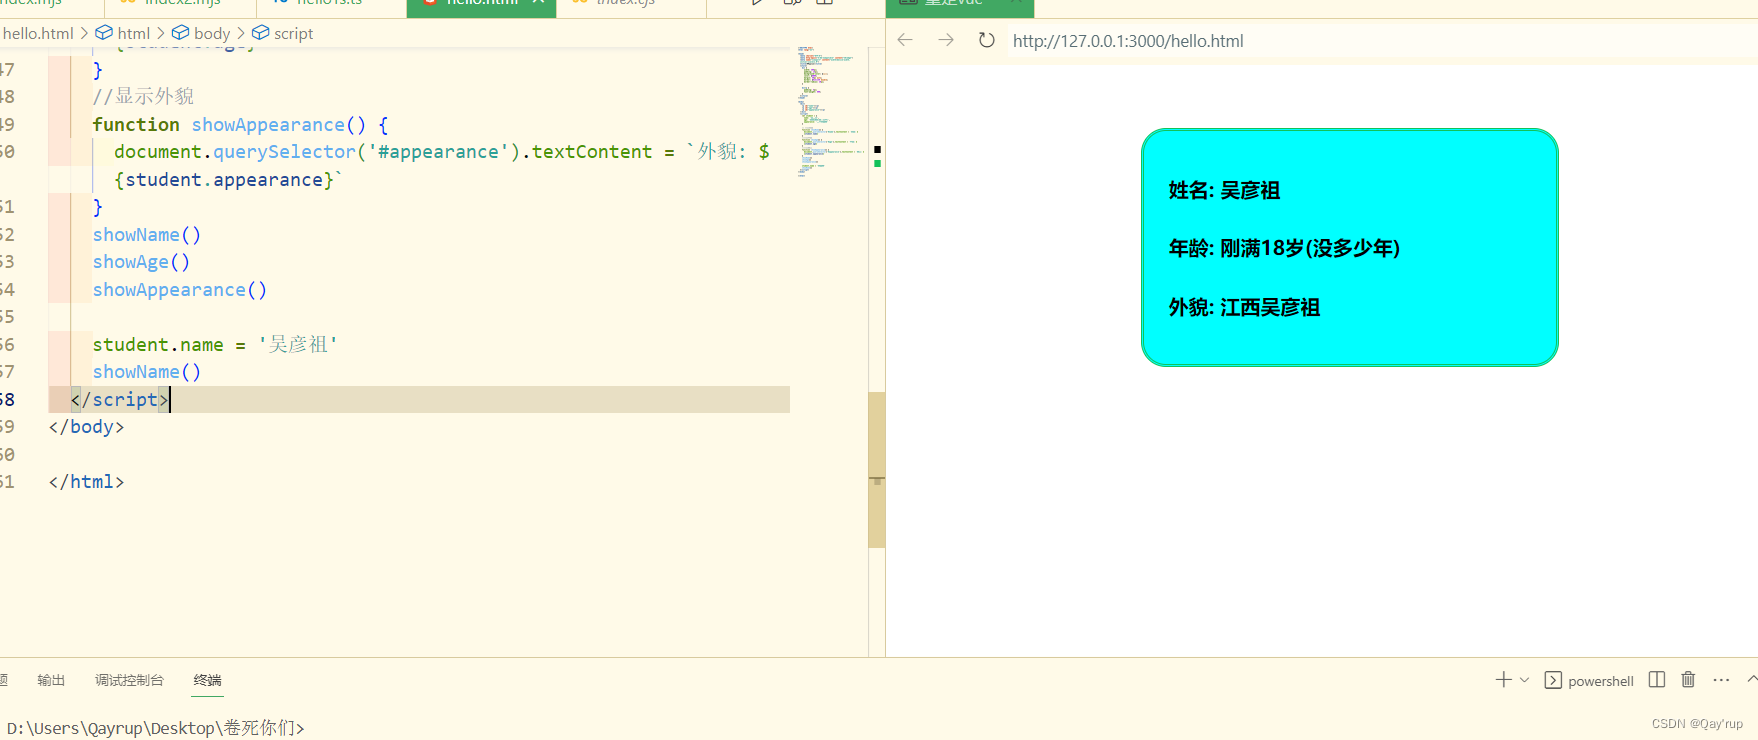Split the terminal panel
This screenshot has height=740, width=1758.
pos(1657,680)
